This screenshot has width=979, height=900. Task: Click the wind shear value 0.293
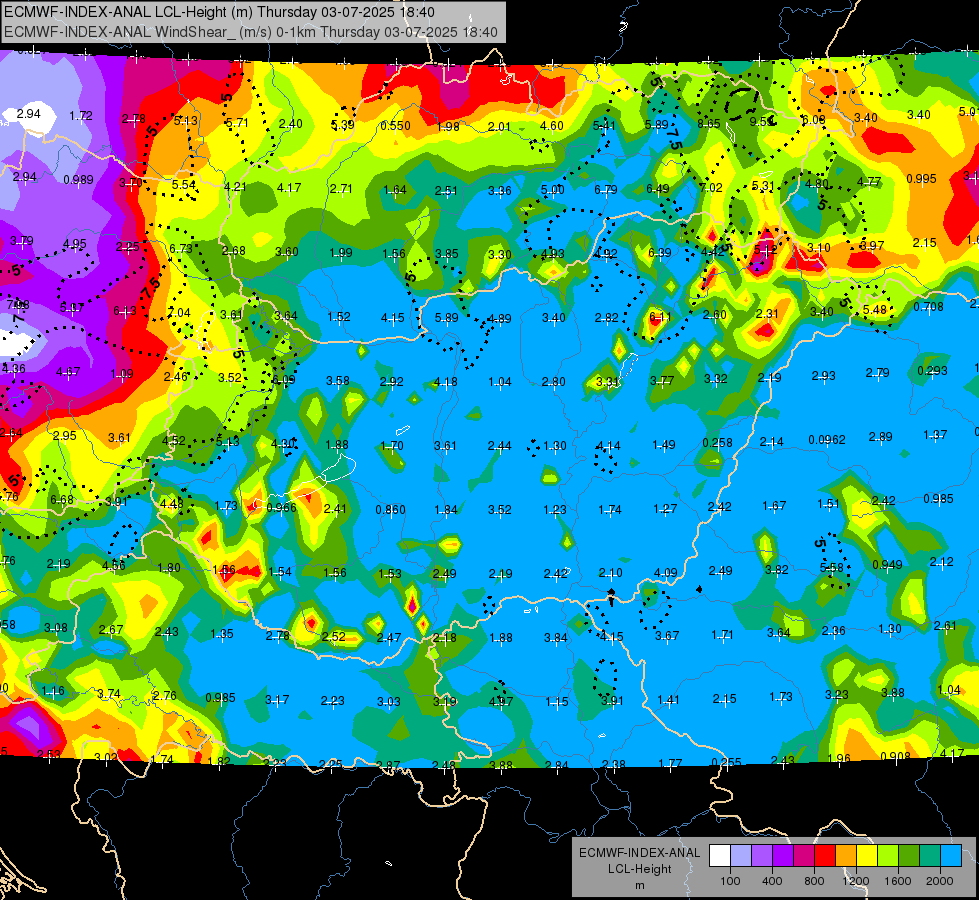[x=933, y=371]
